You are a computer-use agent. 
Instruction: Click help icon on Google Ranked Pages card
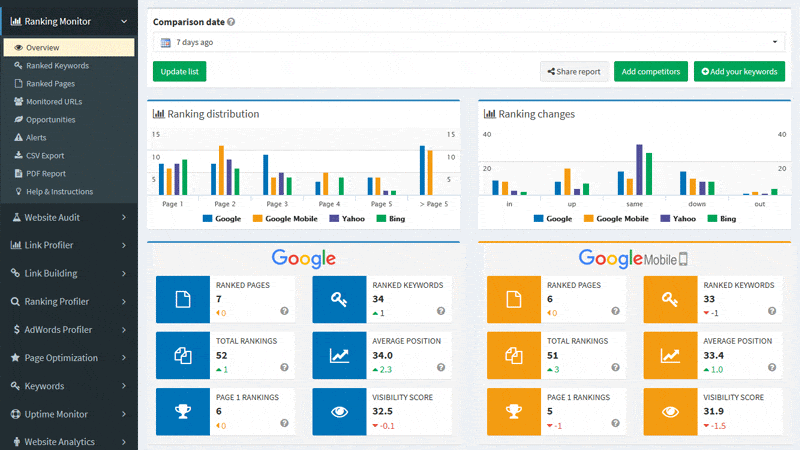[284, 311]
